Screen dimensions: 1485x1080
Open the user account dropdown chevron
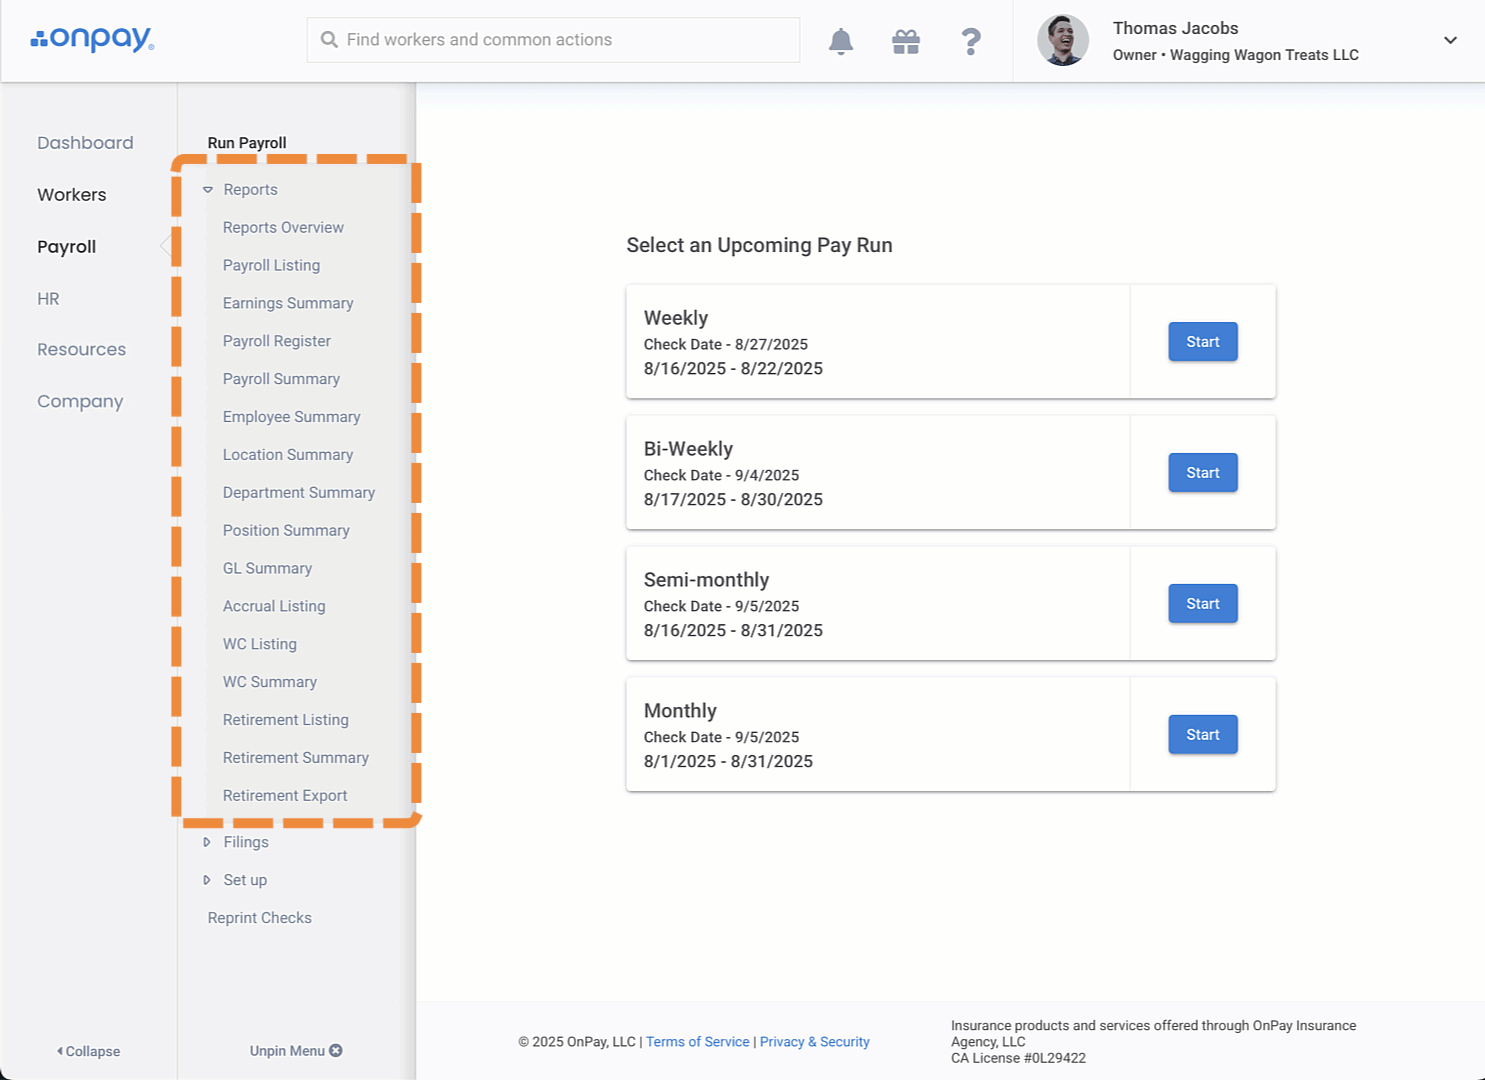[x=1450, y=41]
